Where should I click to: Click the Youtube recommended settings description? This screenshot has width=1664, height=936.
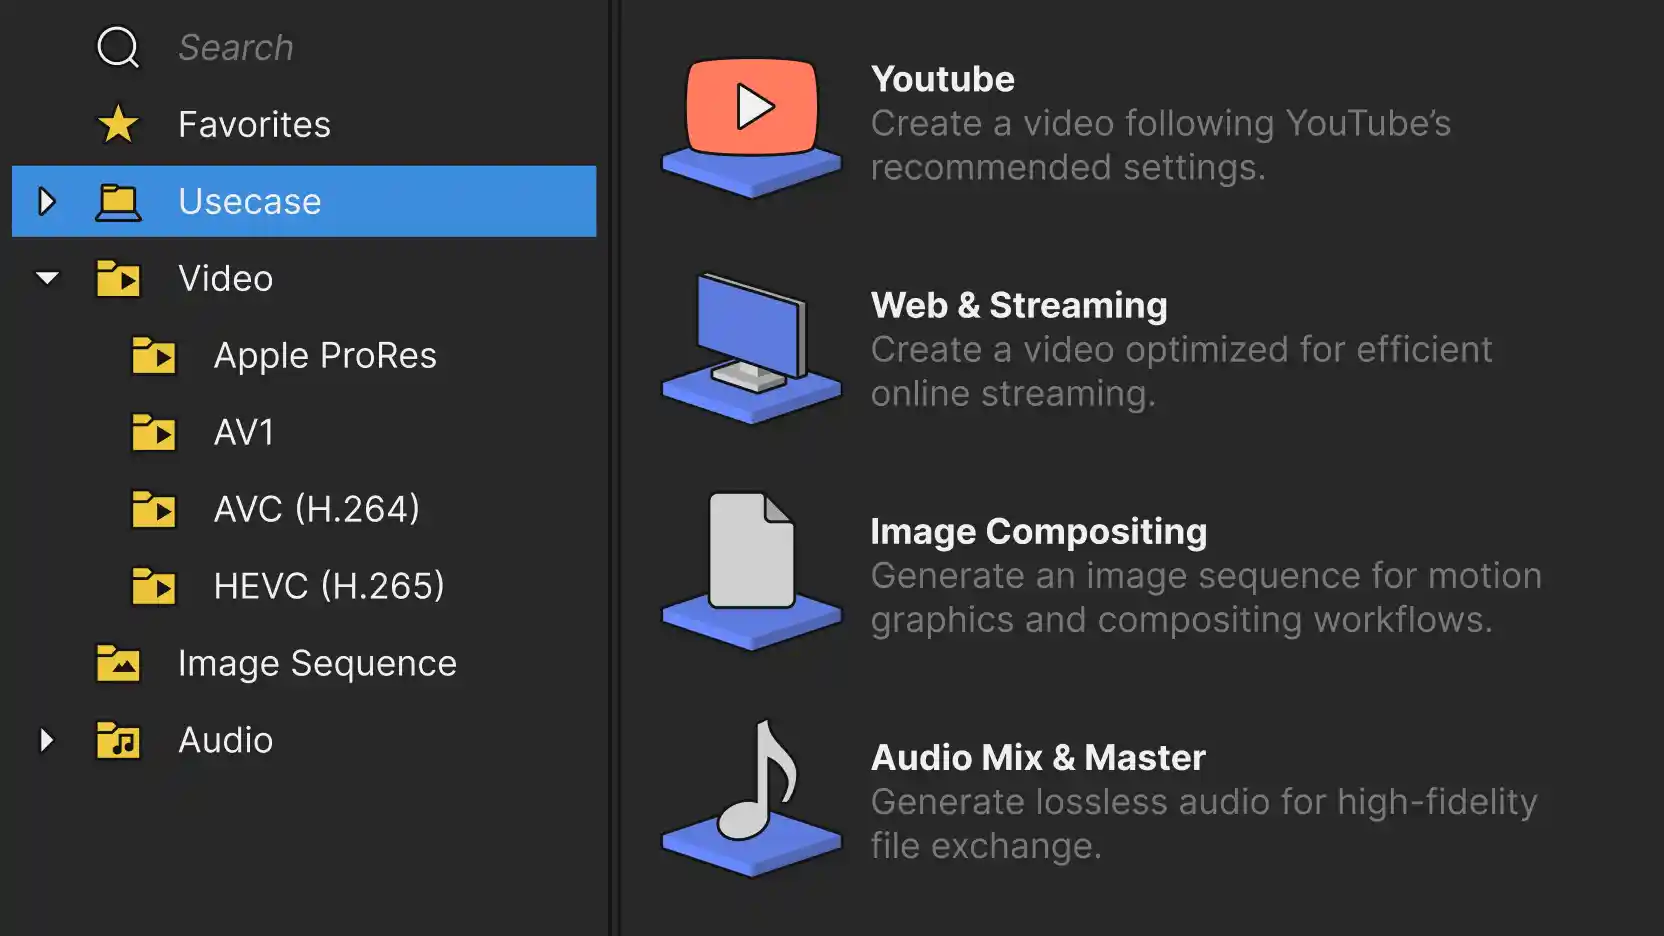click(1161, 145)
